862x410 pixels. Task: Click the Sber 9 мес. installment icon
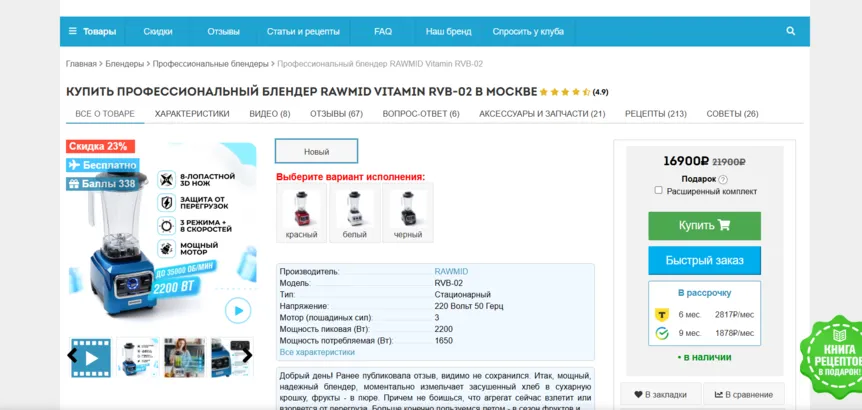(x=662, y=333)
